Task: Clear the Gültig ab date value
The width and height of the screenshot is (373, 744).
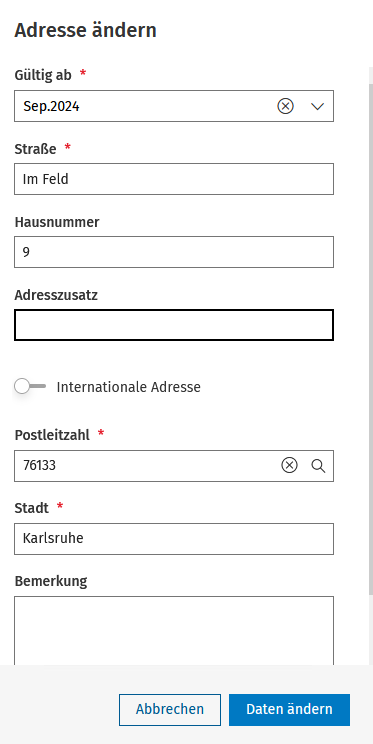Action: pos(285,106)
